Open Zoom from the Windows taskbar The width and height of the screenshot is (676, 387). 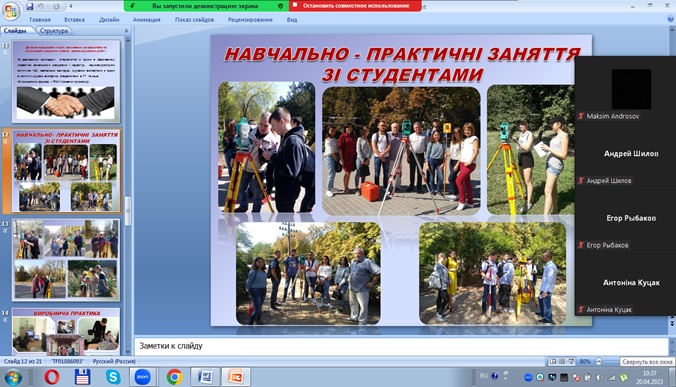point(142,377)
